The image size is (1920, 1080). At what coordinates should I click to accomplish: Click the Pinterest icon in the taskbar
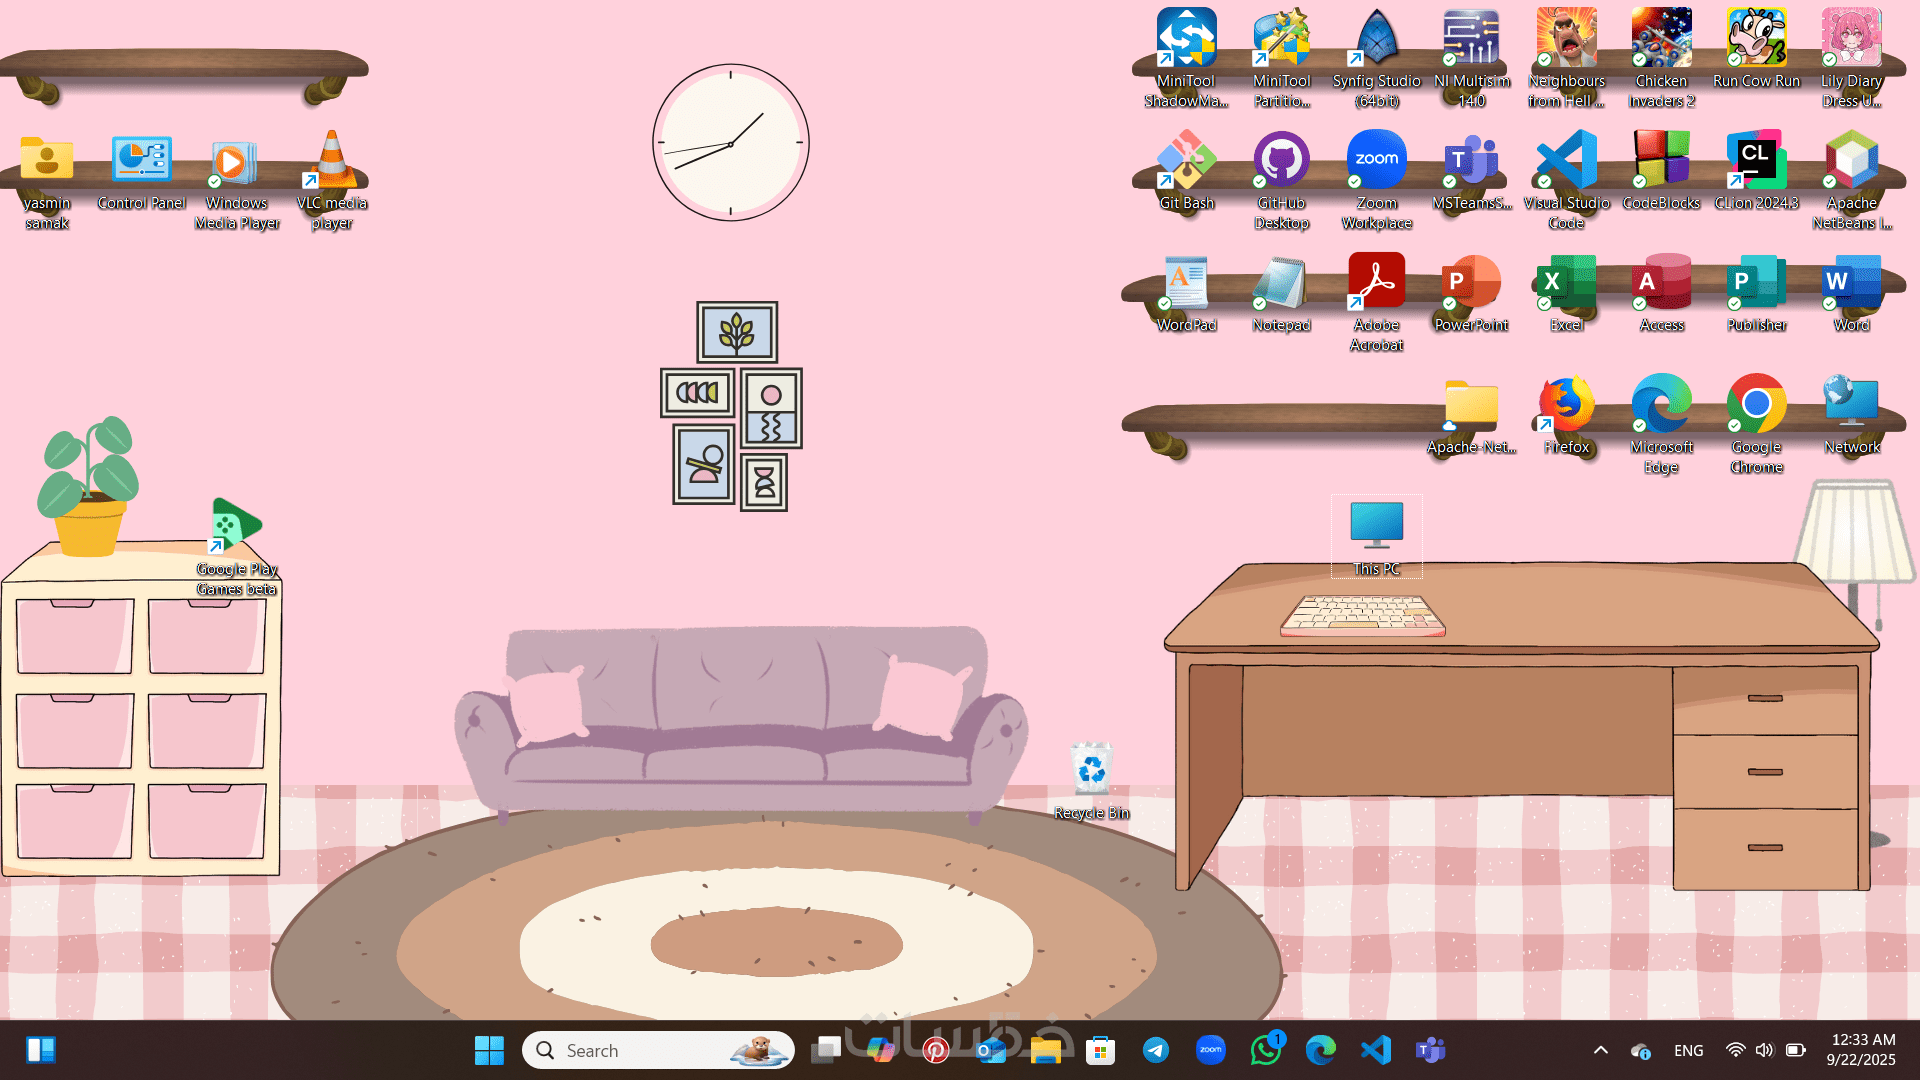936,1050
